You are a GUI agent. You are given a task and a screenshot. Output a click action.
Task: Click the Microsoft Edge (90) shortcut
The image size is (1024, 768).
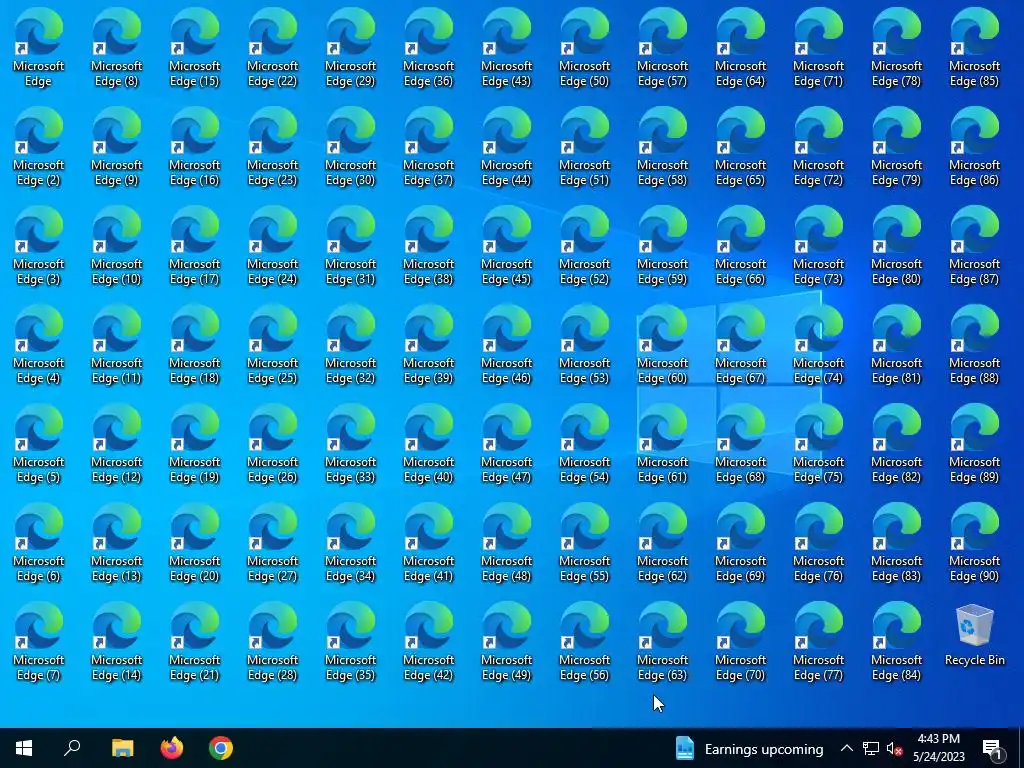point(974,543)
